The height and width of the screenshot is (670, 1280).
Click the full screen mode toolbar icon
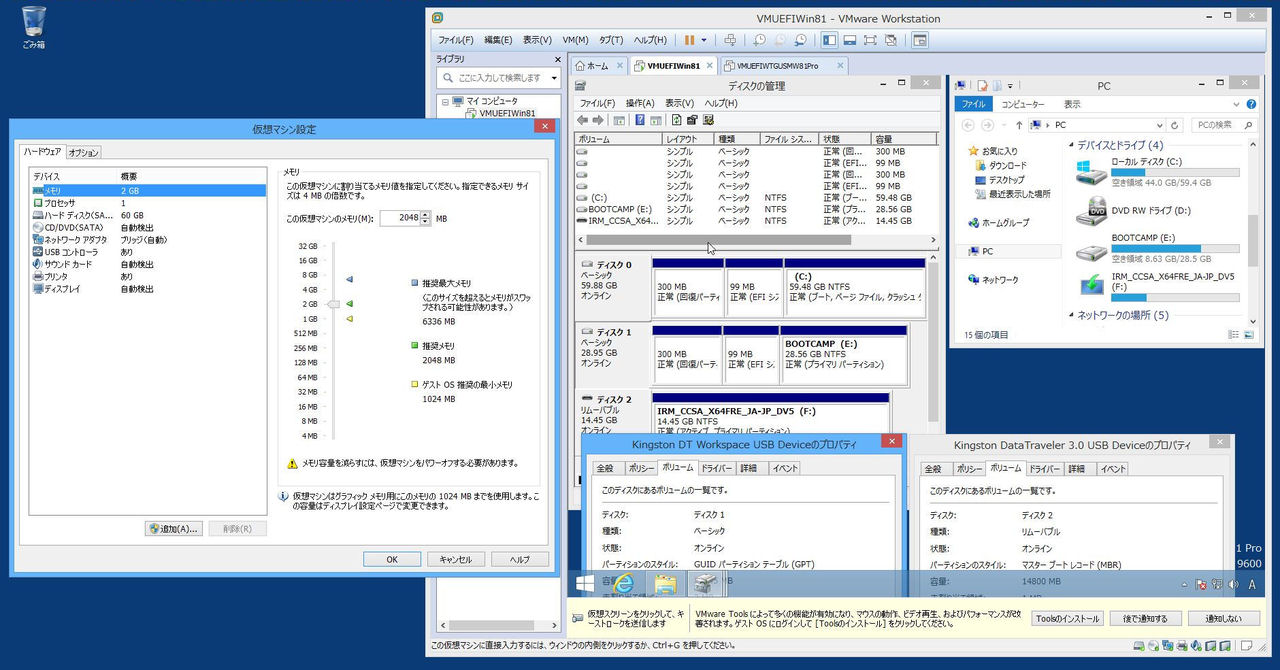[869, 40]
